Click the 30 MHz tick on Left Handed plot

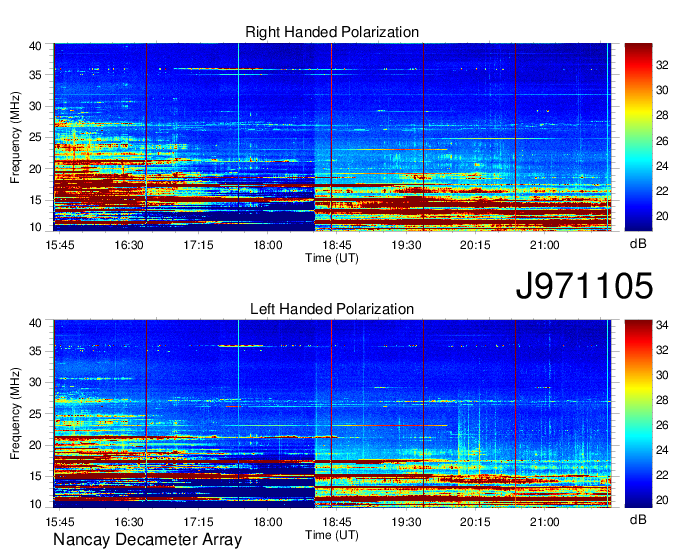tap(35, 383)
